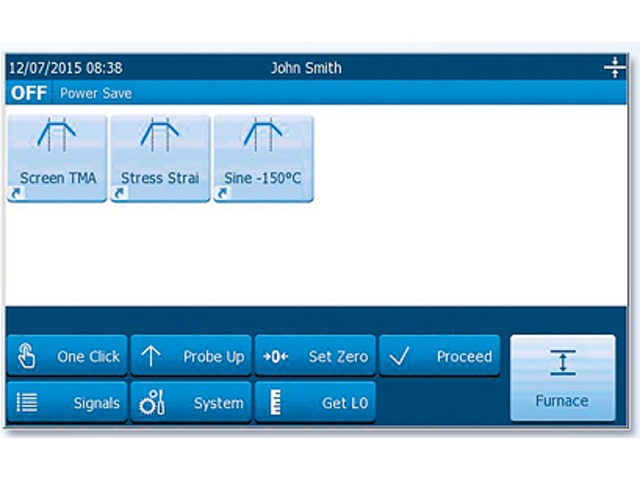This screenshot has height=480, width=640.
Task: Click shortcut arrow on Screen TMA tile
Action: click(x=15, y=194)
